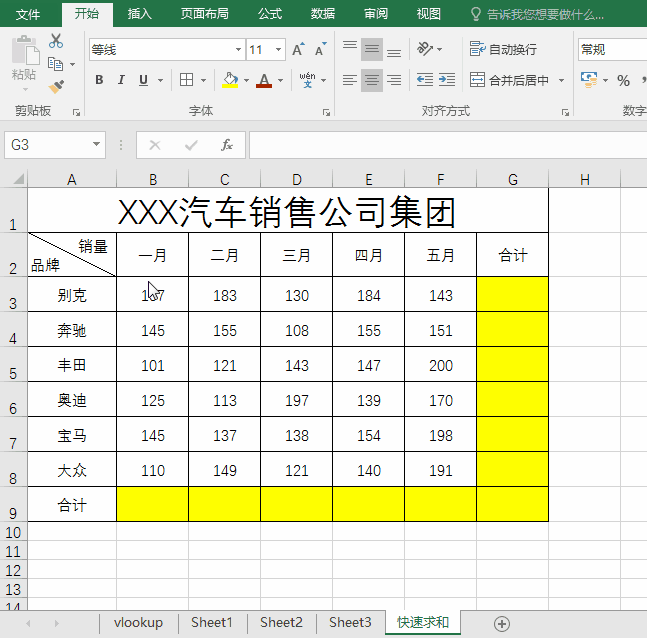The height and width of the screenshot is (638, 647).
Task: Click the text orientation icon
Action: coord(425,49)
